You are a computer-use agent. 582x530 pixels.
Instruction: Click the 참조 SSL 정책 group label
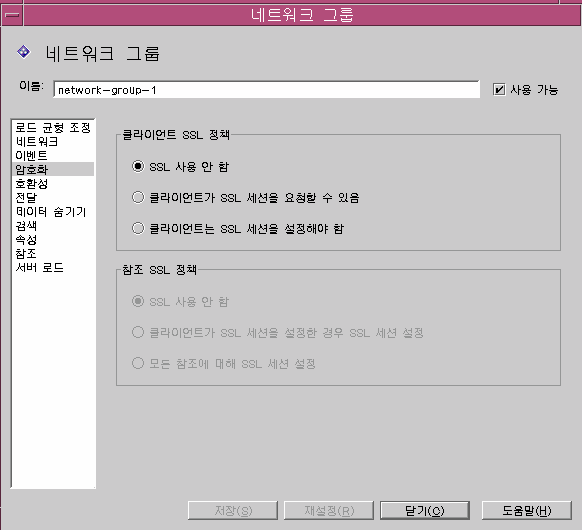pyautogui.click(x=159, y=269)
